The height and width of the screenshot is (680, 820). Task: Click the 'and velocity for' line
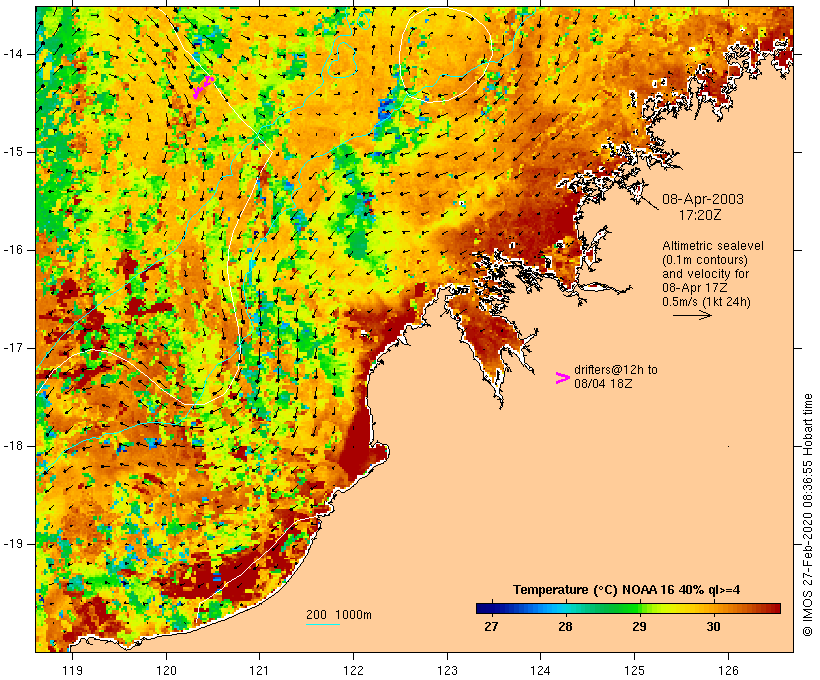coord(705,274)
